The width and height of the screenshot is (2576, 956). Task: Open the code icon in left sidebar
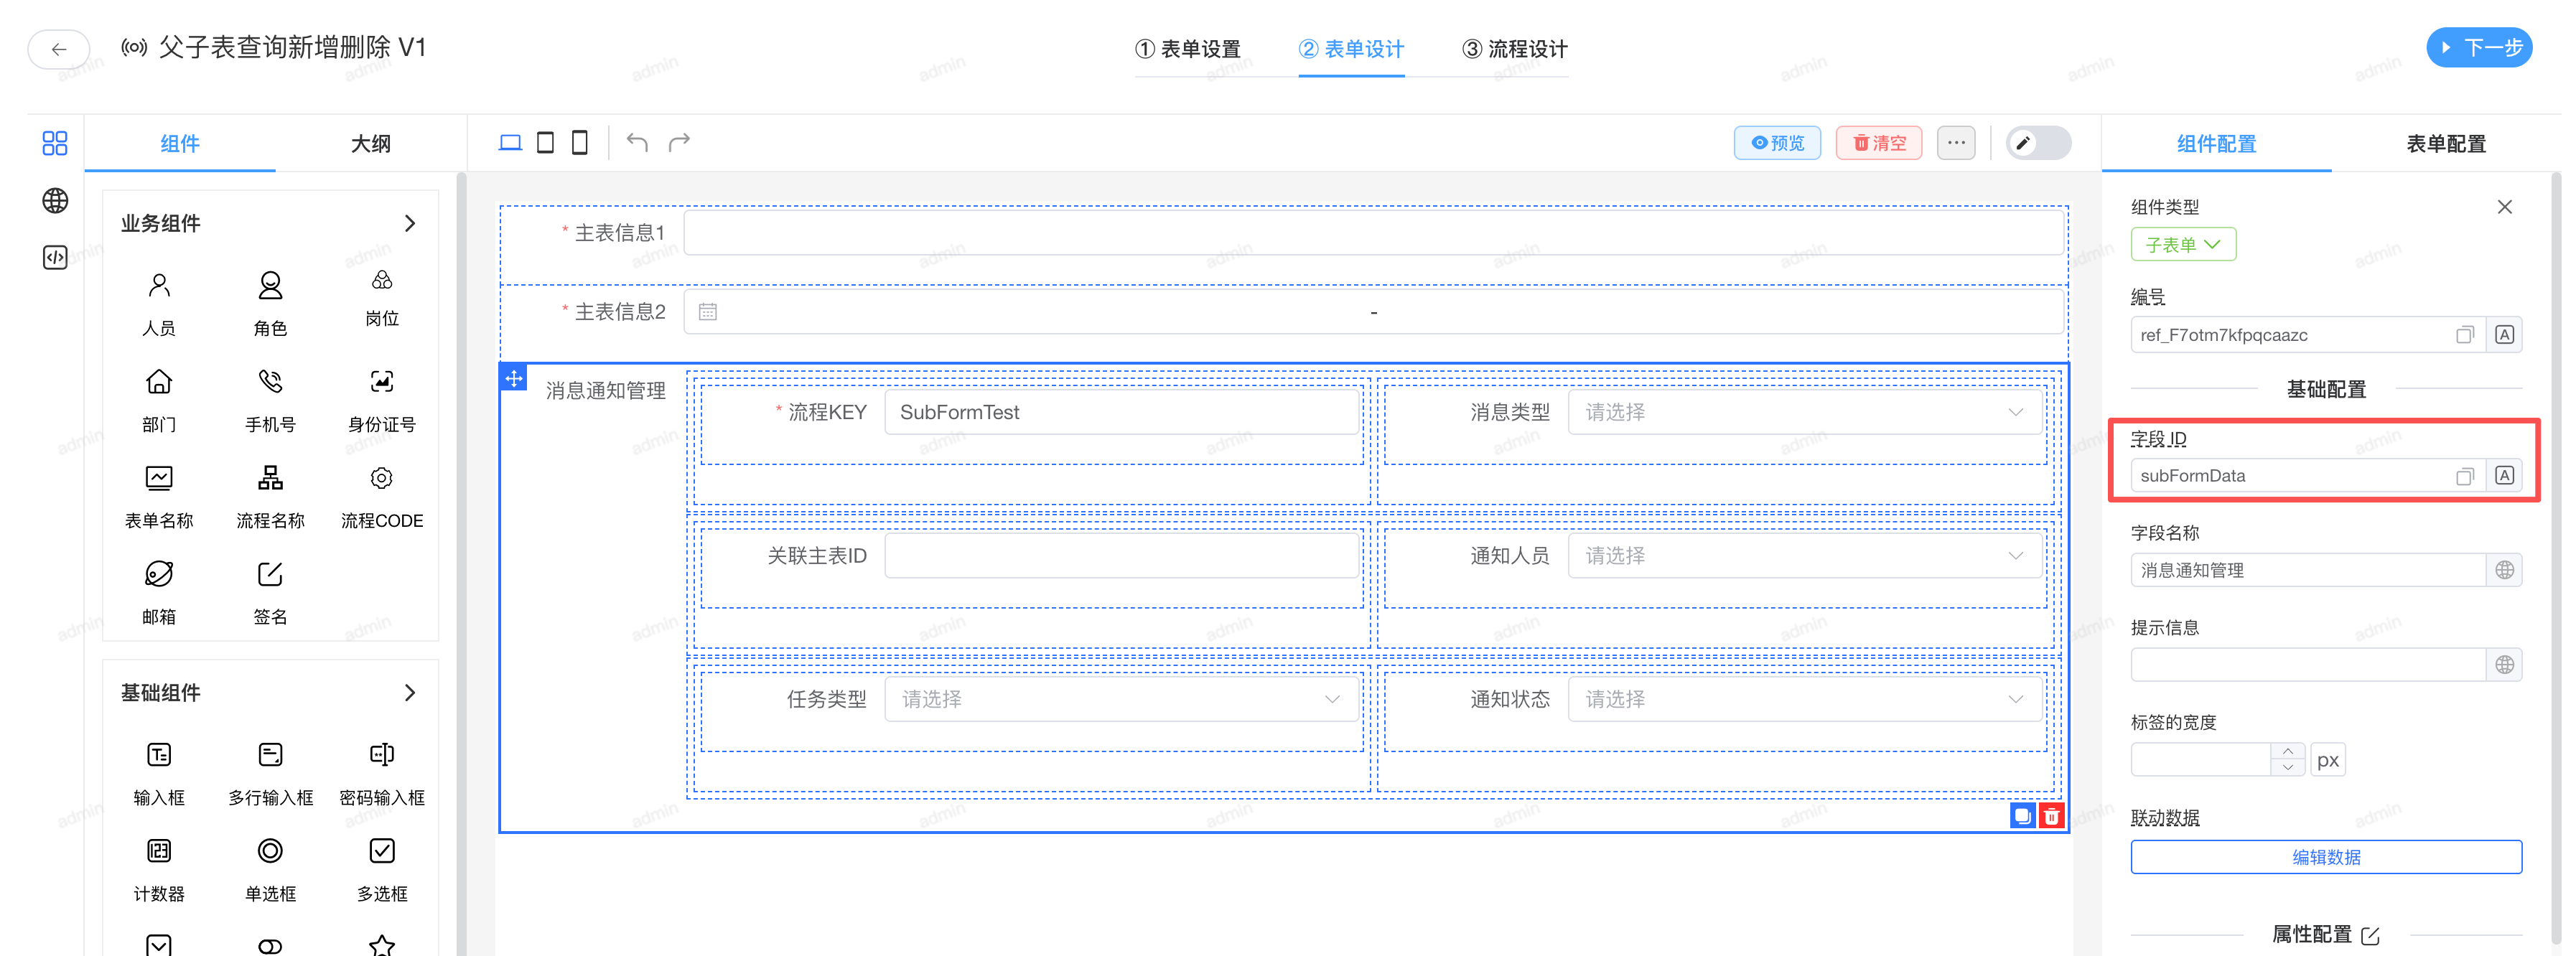point(55,258)
